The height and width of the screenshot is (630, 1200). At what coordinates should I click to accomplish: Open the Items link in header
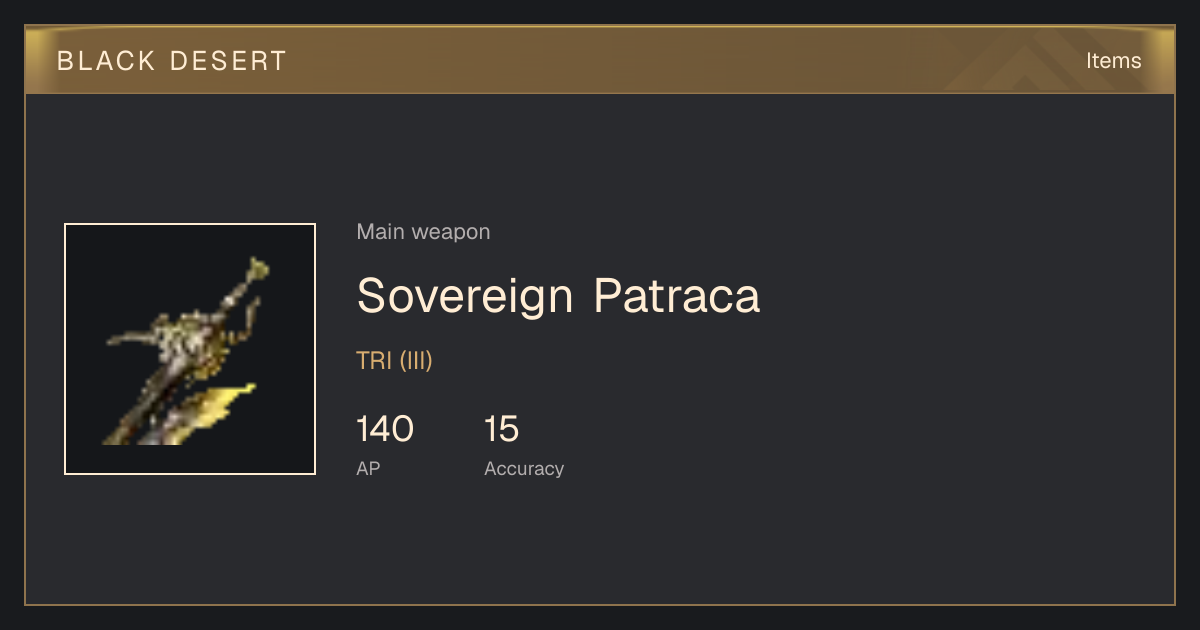coord(1113,60)
